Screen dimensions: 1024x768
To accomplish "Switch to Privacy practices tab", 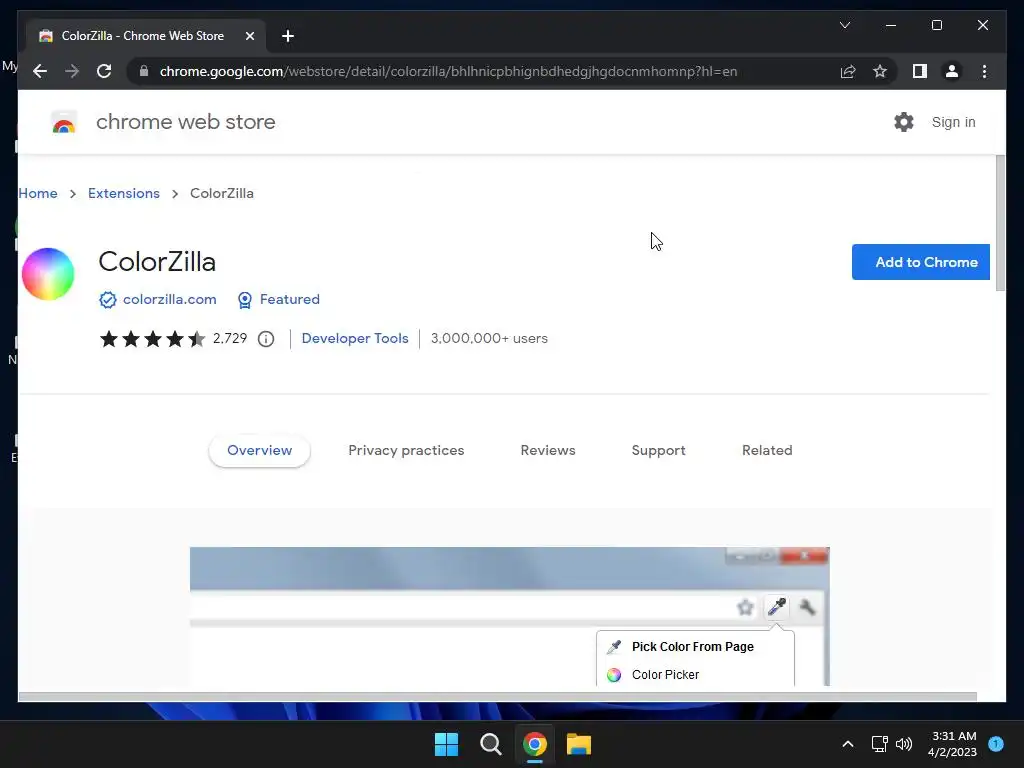I will (x=406, y=451).
